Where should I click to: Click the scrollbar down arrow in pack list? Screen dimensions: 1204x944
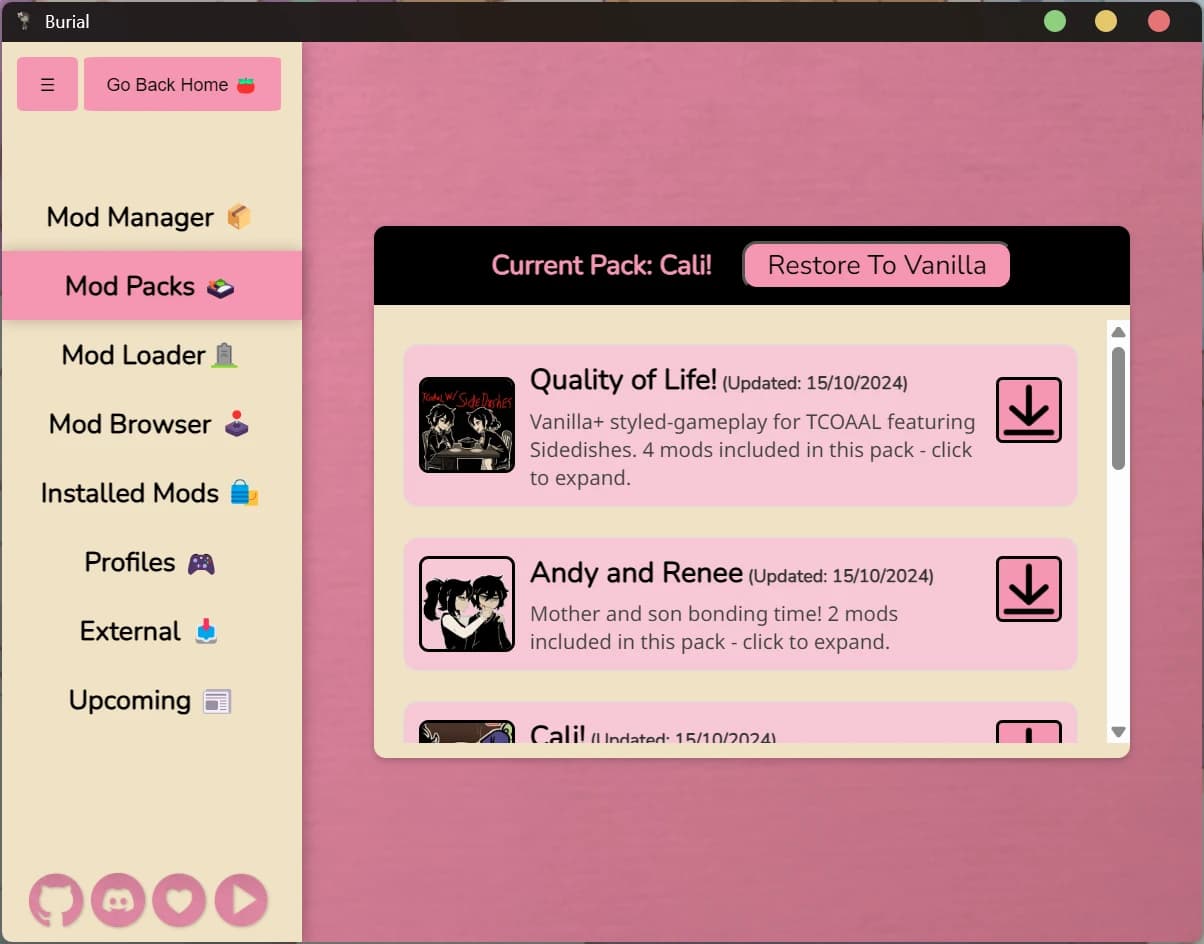(x=1118, y=732)
